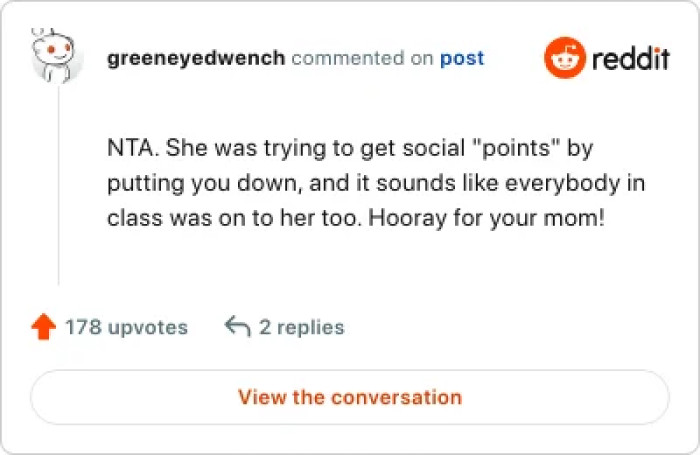Click the "commented on" text in the header

[362, 58]
